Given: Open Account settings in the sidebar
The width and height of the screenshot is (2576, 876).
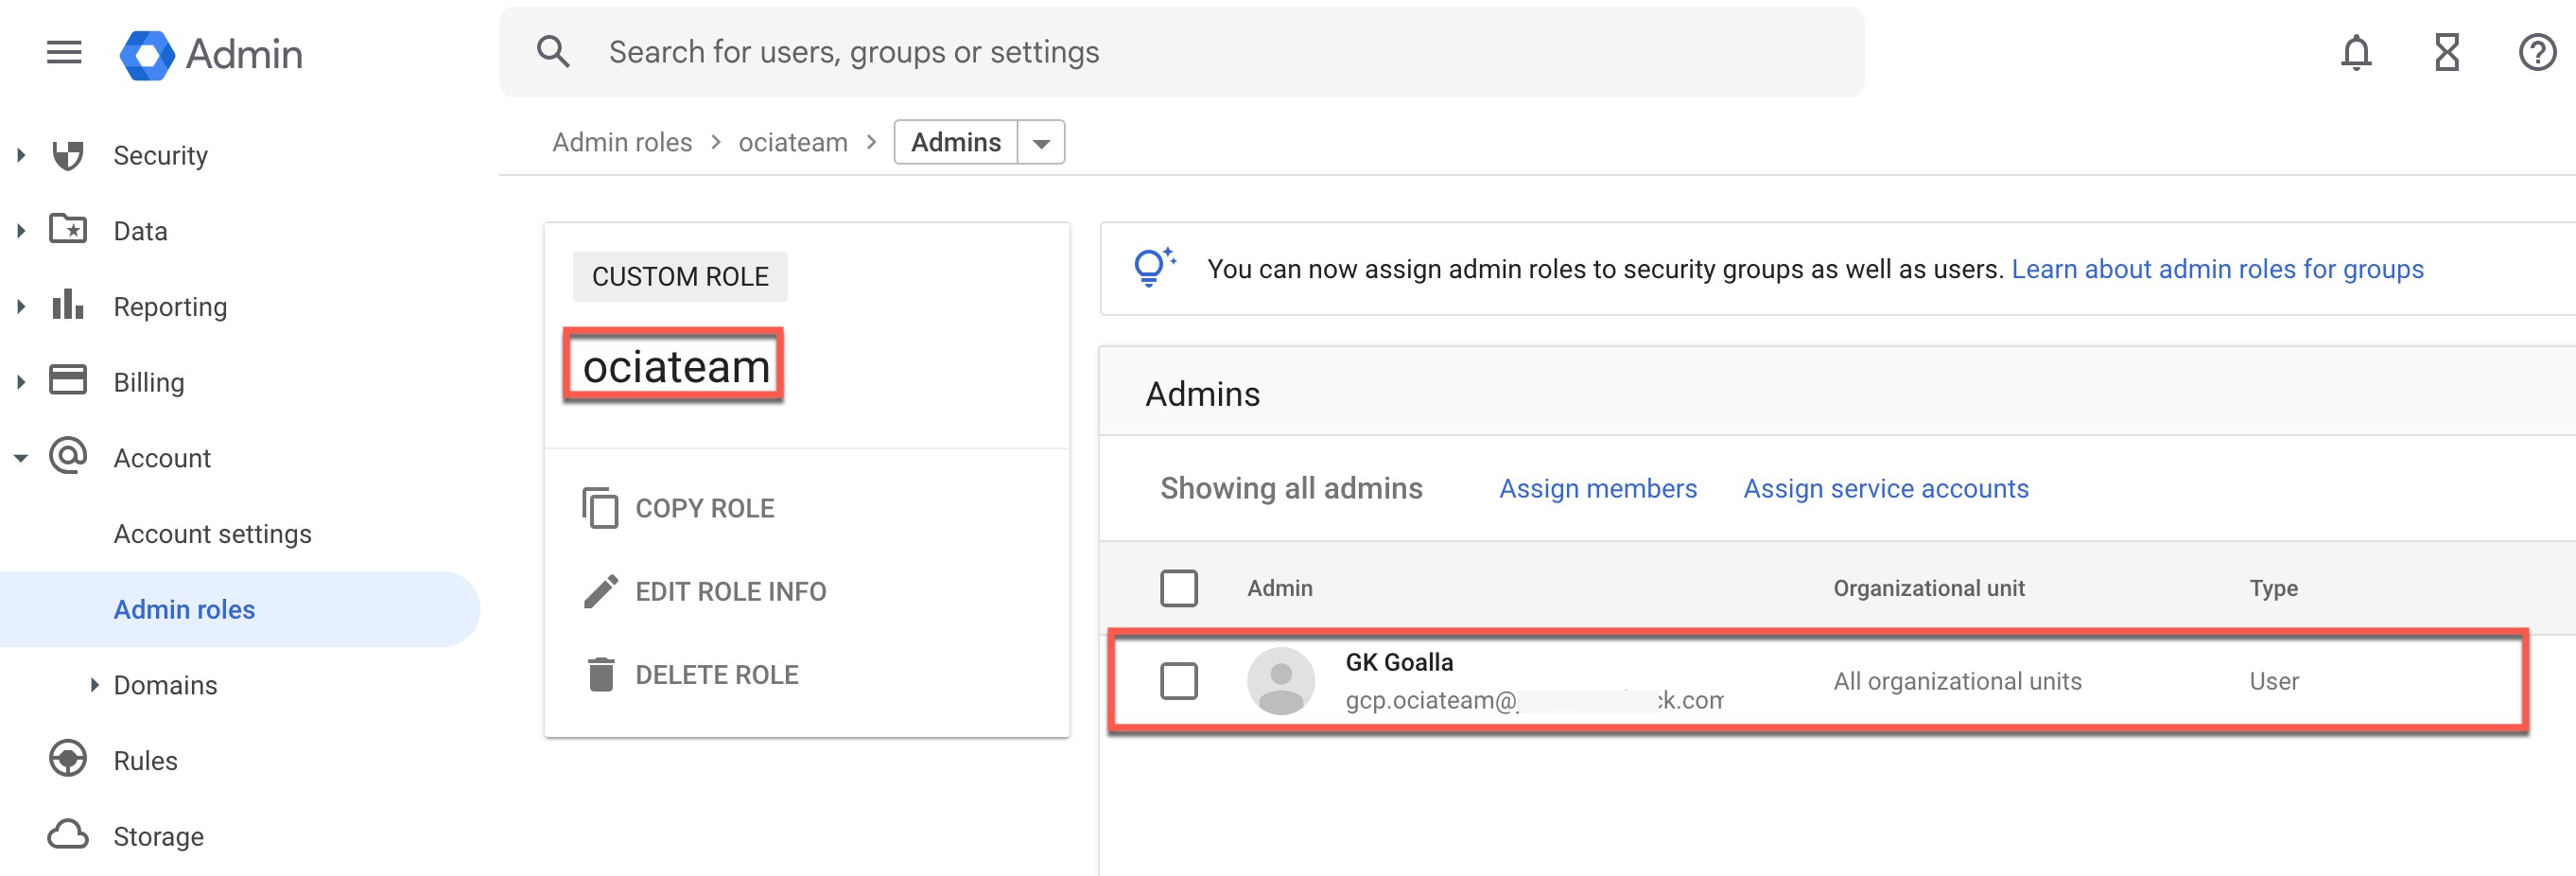Looking at the screenshot, I should pyautogui.click(x=212, y=534).
